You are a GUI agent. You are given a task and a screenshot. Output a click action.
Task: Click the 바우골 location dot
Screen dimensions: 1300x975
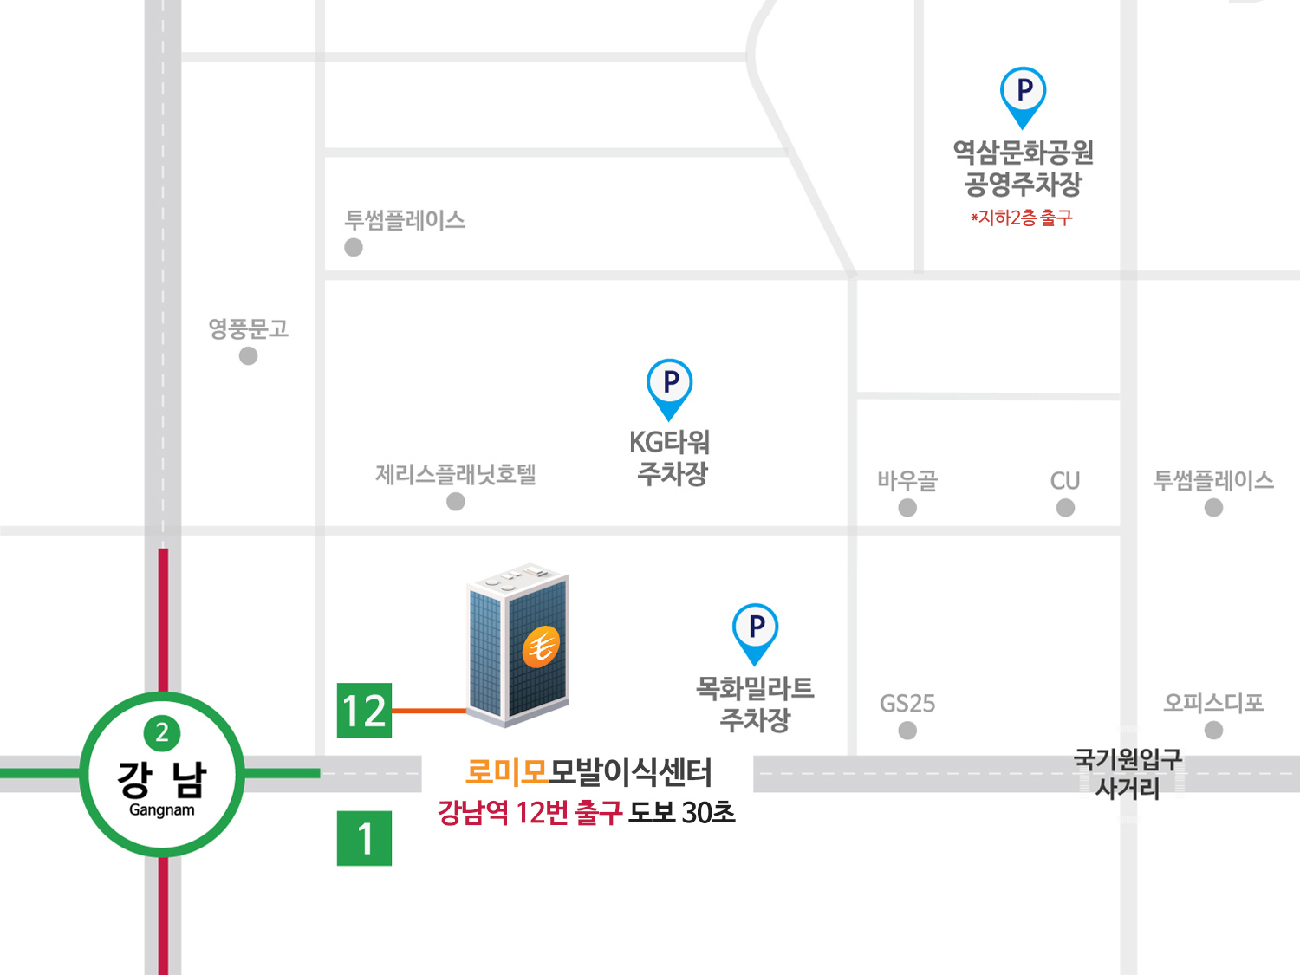point(908,507)
